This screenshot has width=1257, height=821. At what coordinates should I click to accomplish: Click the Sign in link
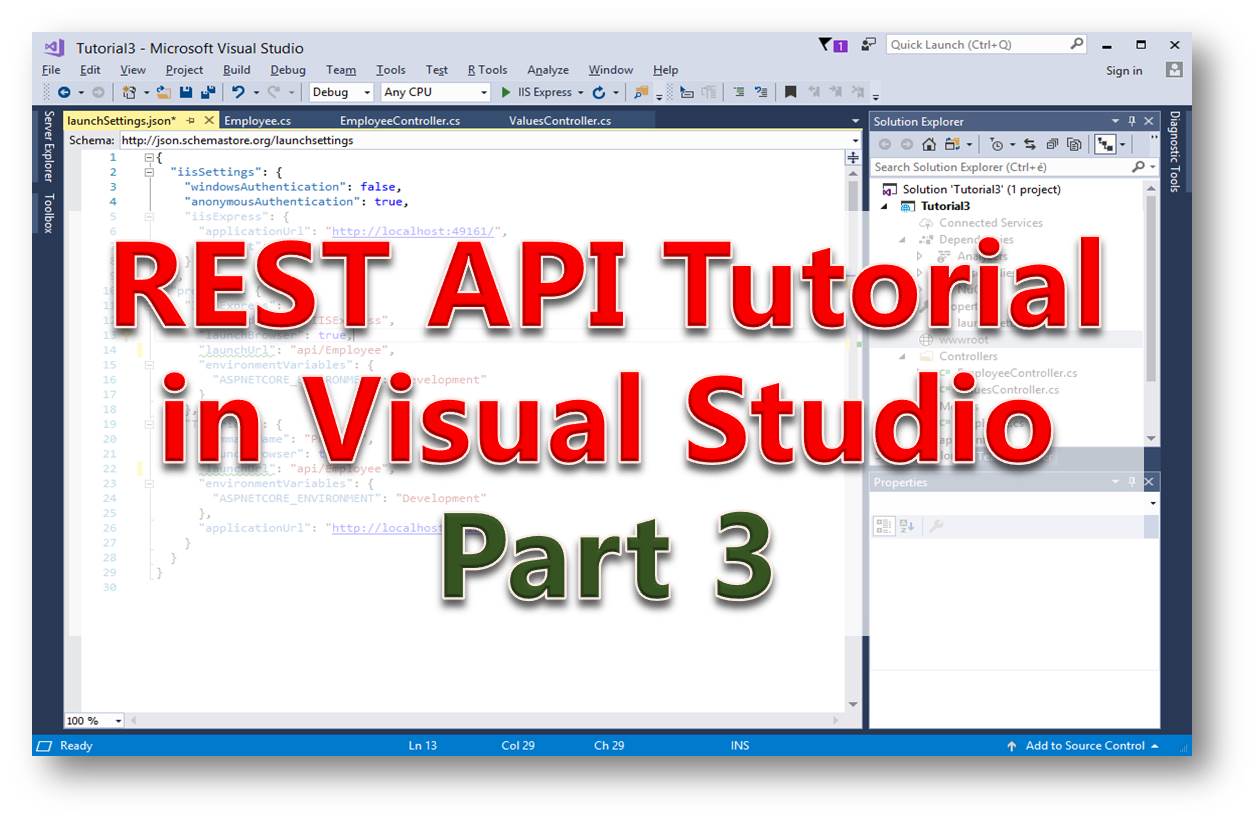tap(1123, 70)
